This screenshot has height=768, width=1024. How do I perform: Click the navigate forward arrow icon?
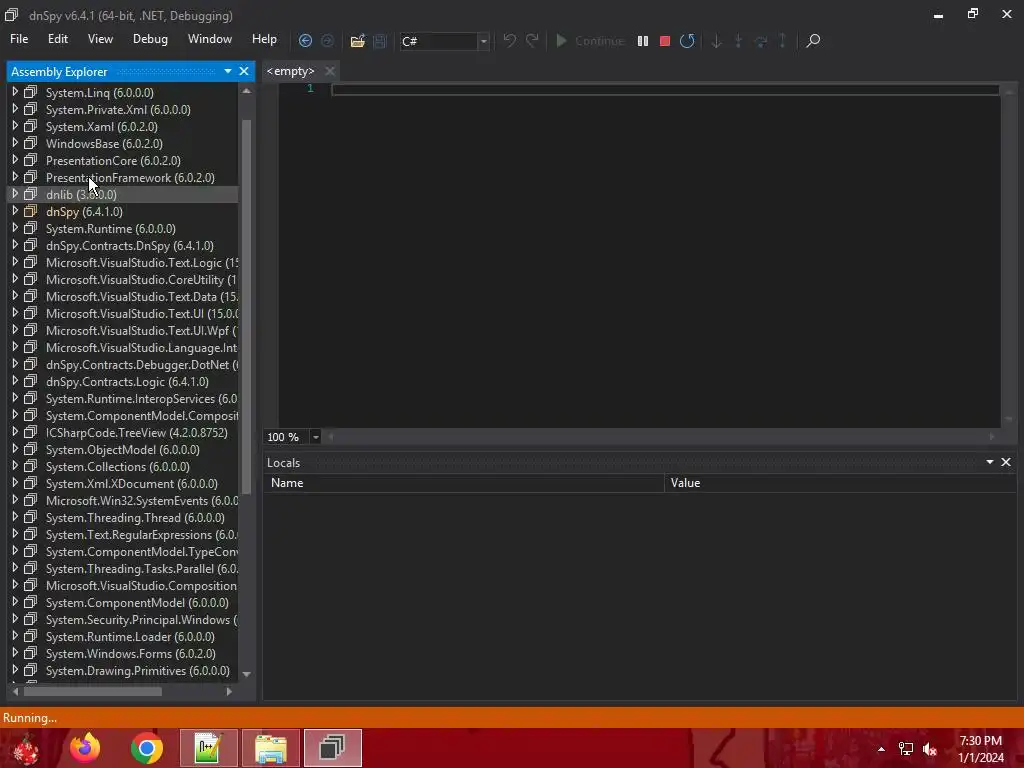(327, 40)
